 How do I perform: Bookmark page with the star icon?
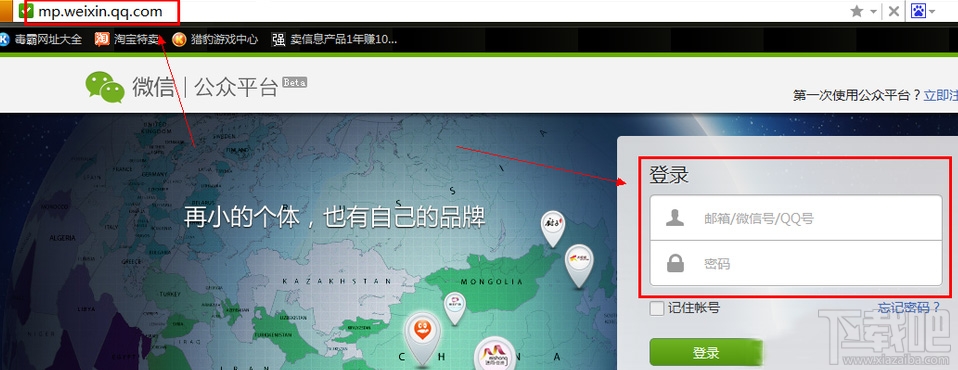pos(857,11)
